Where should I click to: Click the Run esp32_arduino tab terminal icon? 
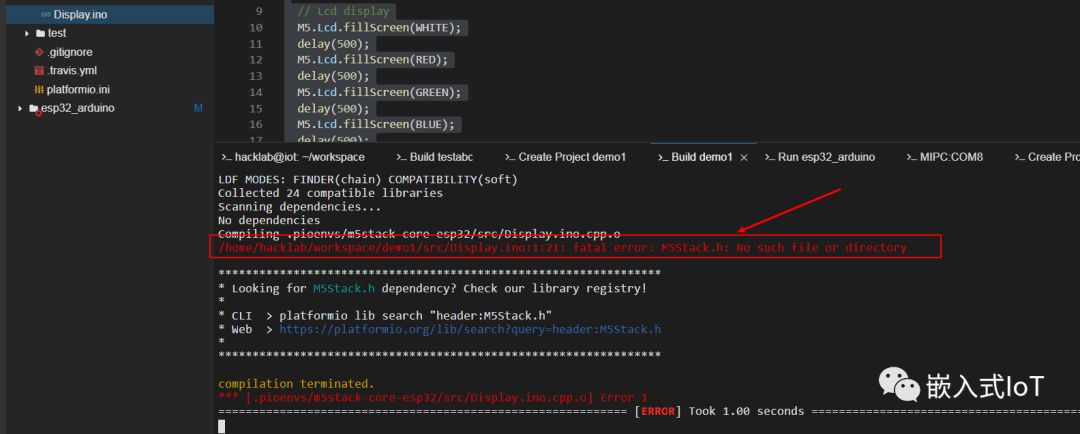point(770,157)
